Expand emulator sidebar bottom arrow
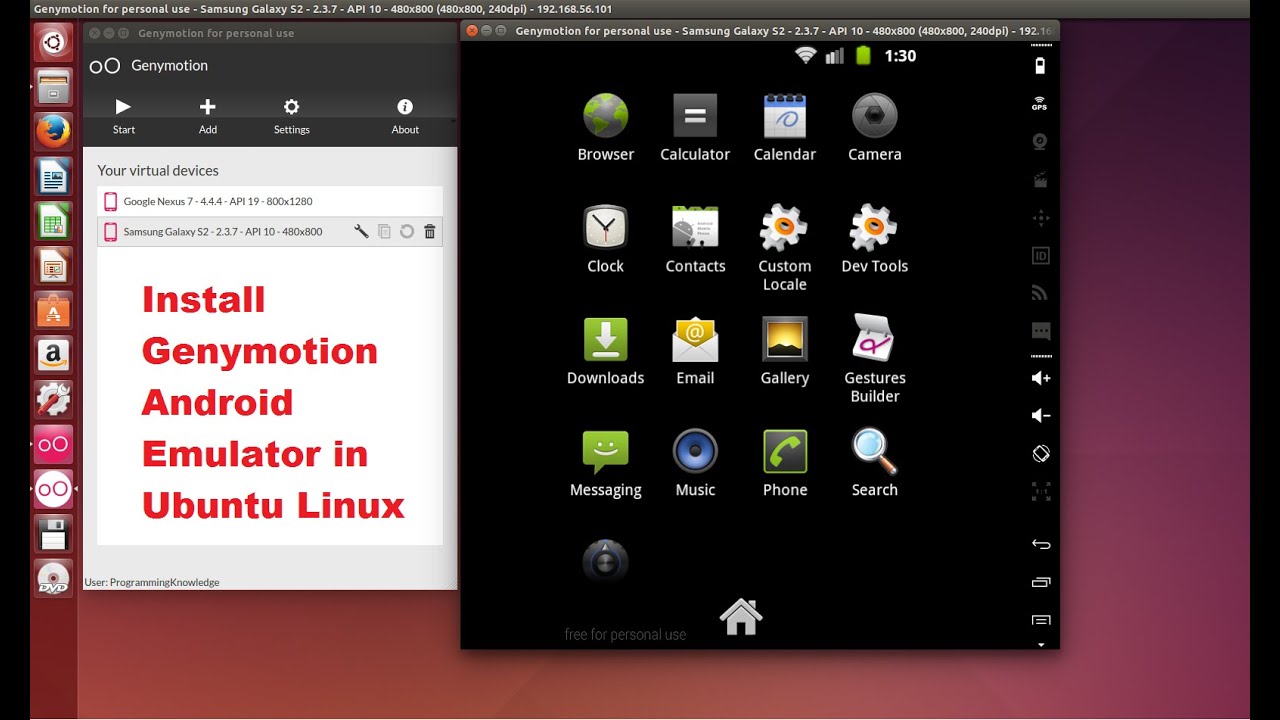This screenshot has height=720, width=1280. 1040,645
